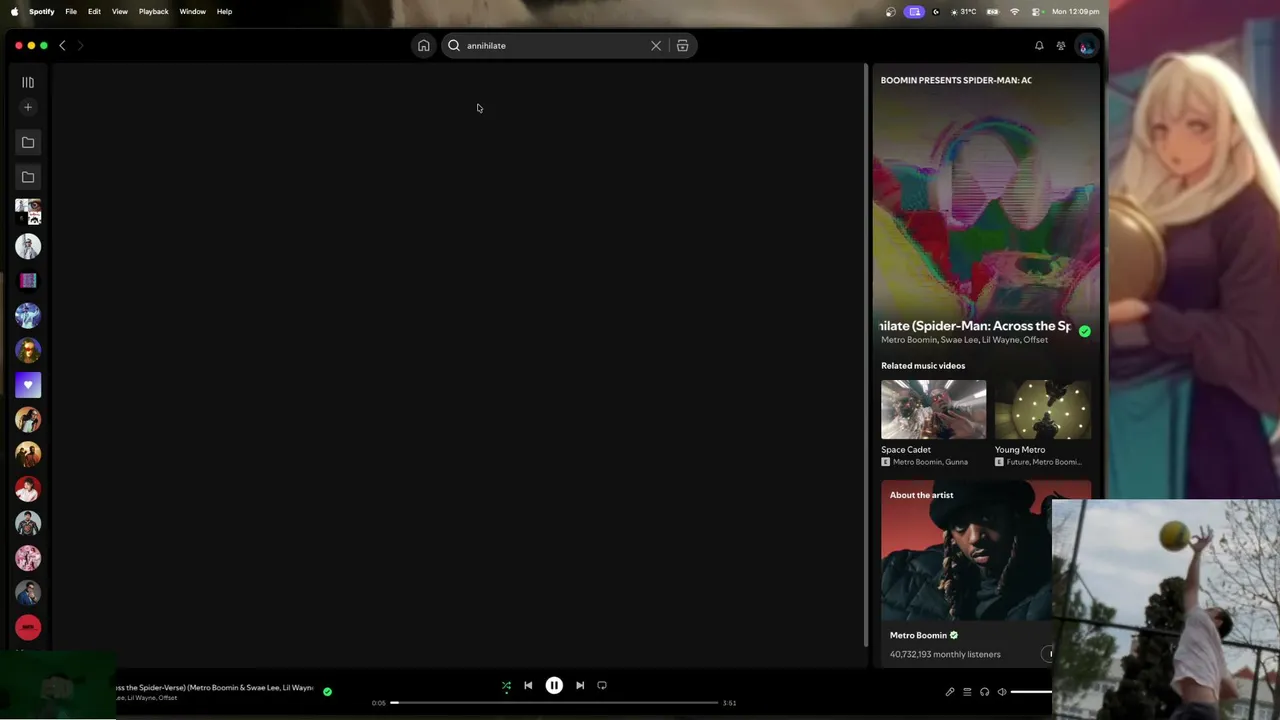The width and height of the screenshot is (1280, 720).
Task: Click artist names under Annihilate title in panel
Action: click(x=964, y=340)
